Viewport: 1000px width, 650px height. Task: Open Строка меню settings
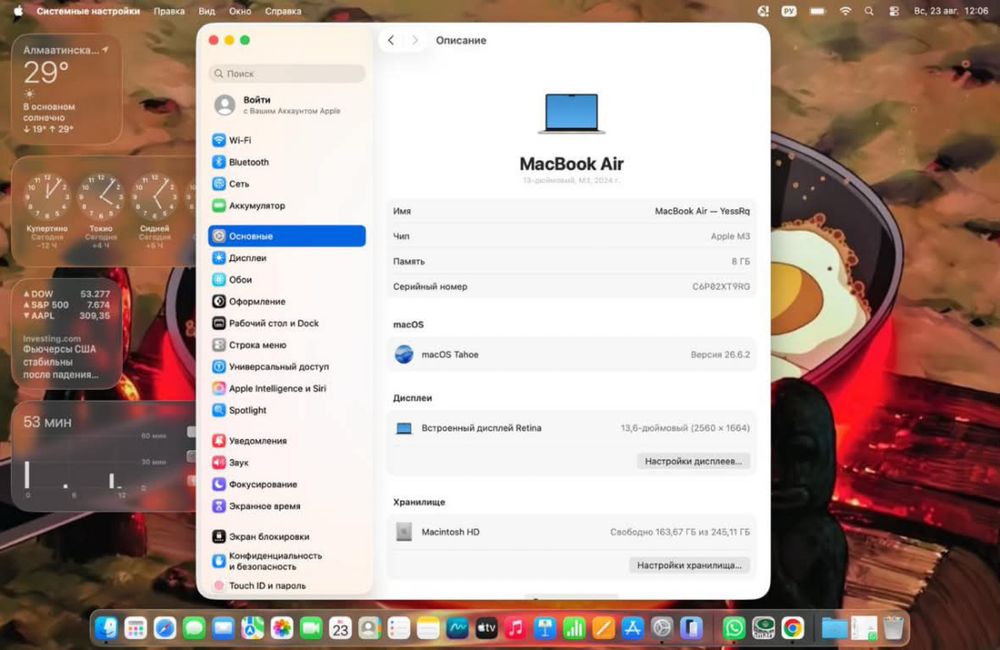pyautogui.click(x=286, y=344)
